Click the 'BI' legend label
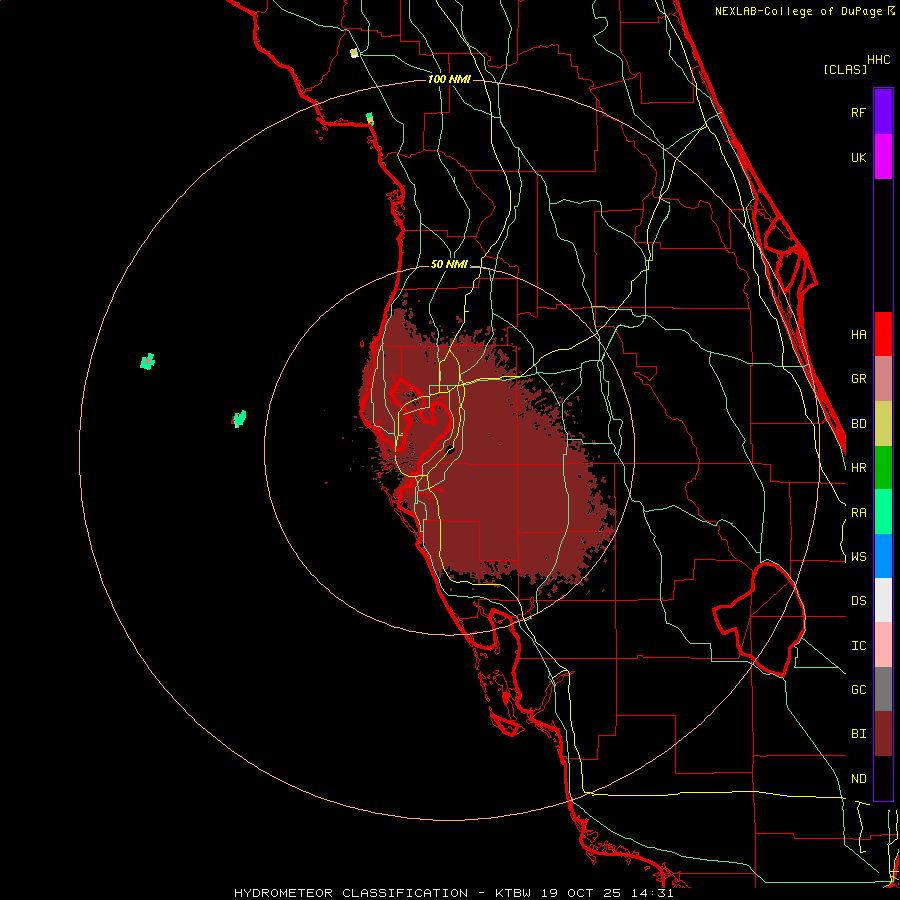Viewport: 900px width, 900px height. [858, 734]
